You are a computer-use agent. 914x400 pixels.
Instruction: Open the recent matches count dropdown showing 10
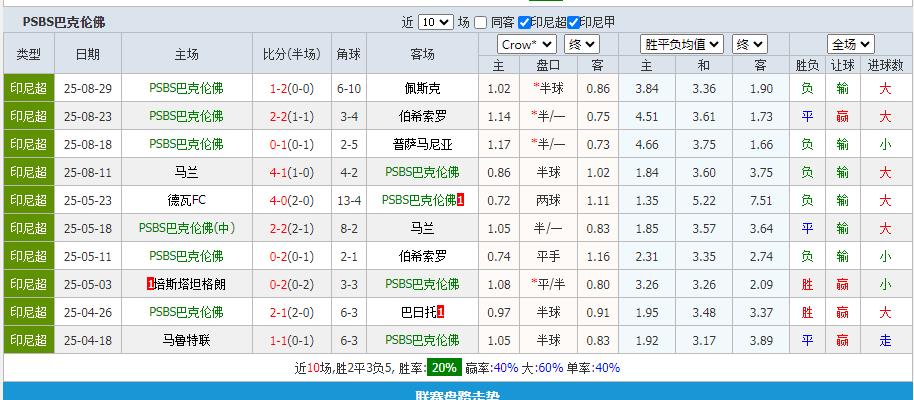click(435, 22)
